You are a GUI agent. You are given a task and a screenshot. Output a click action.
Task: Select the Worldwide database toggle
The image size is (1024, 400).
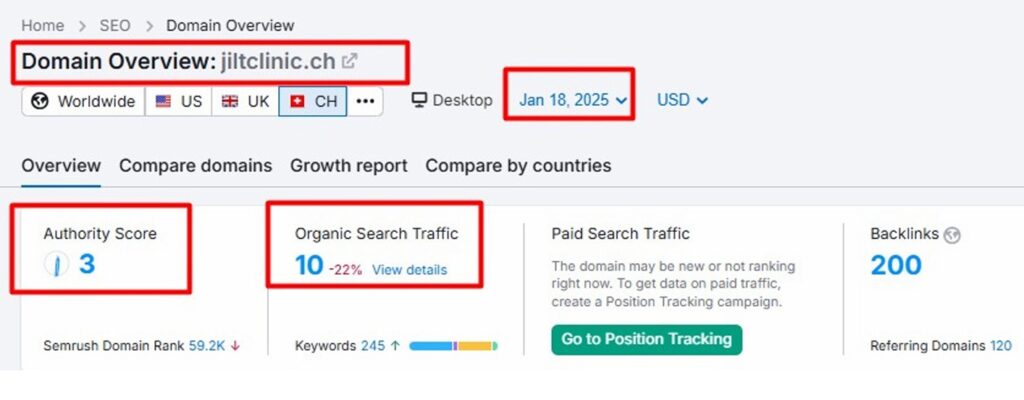83,101
